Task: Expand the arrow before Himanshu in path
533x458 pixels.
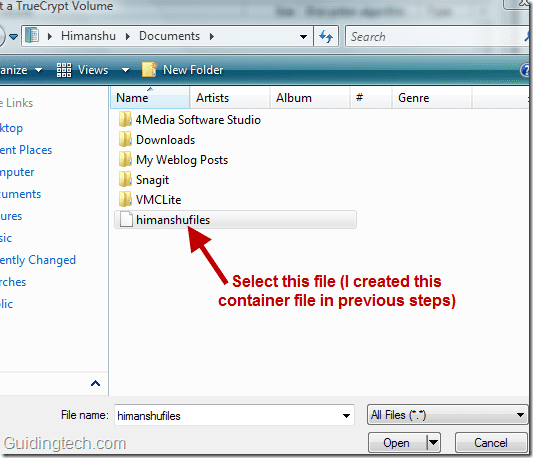Action: click(50, 36)
